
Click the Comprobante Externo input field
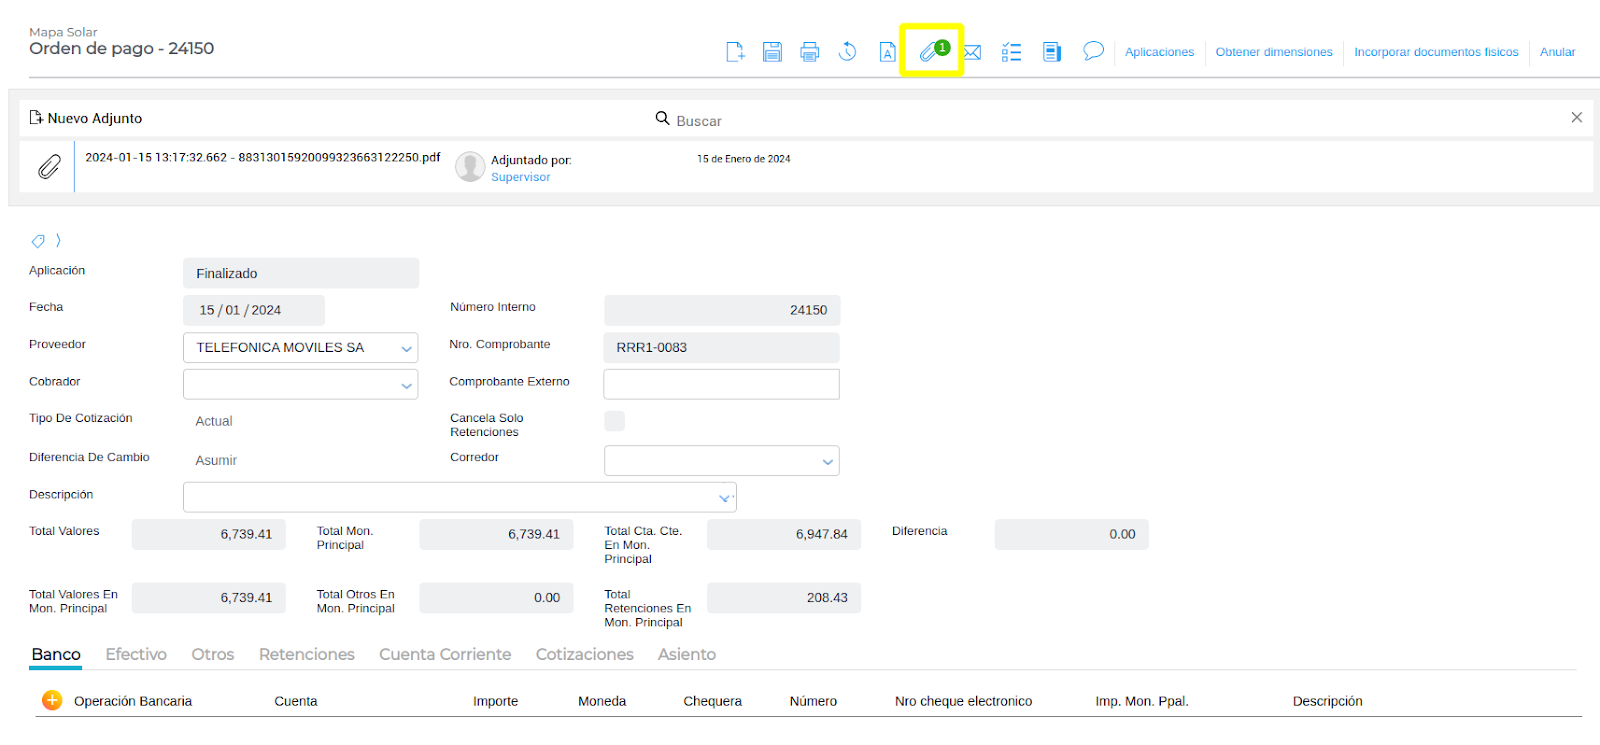pos(721,384)
